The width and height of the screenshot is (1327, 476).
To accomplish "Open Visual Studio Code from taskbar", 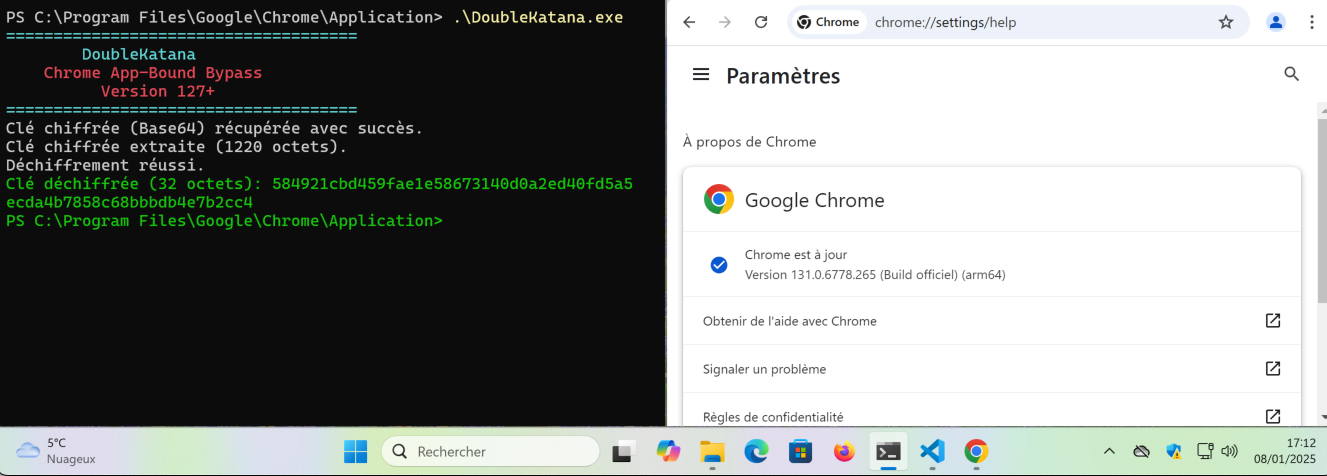I will pyautogui.click(x=932, y=452).
